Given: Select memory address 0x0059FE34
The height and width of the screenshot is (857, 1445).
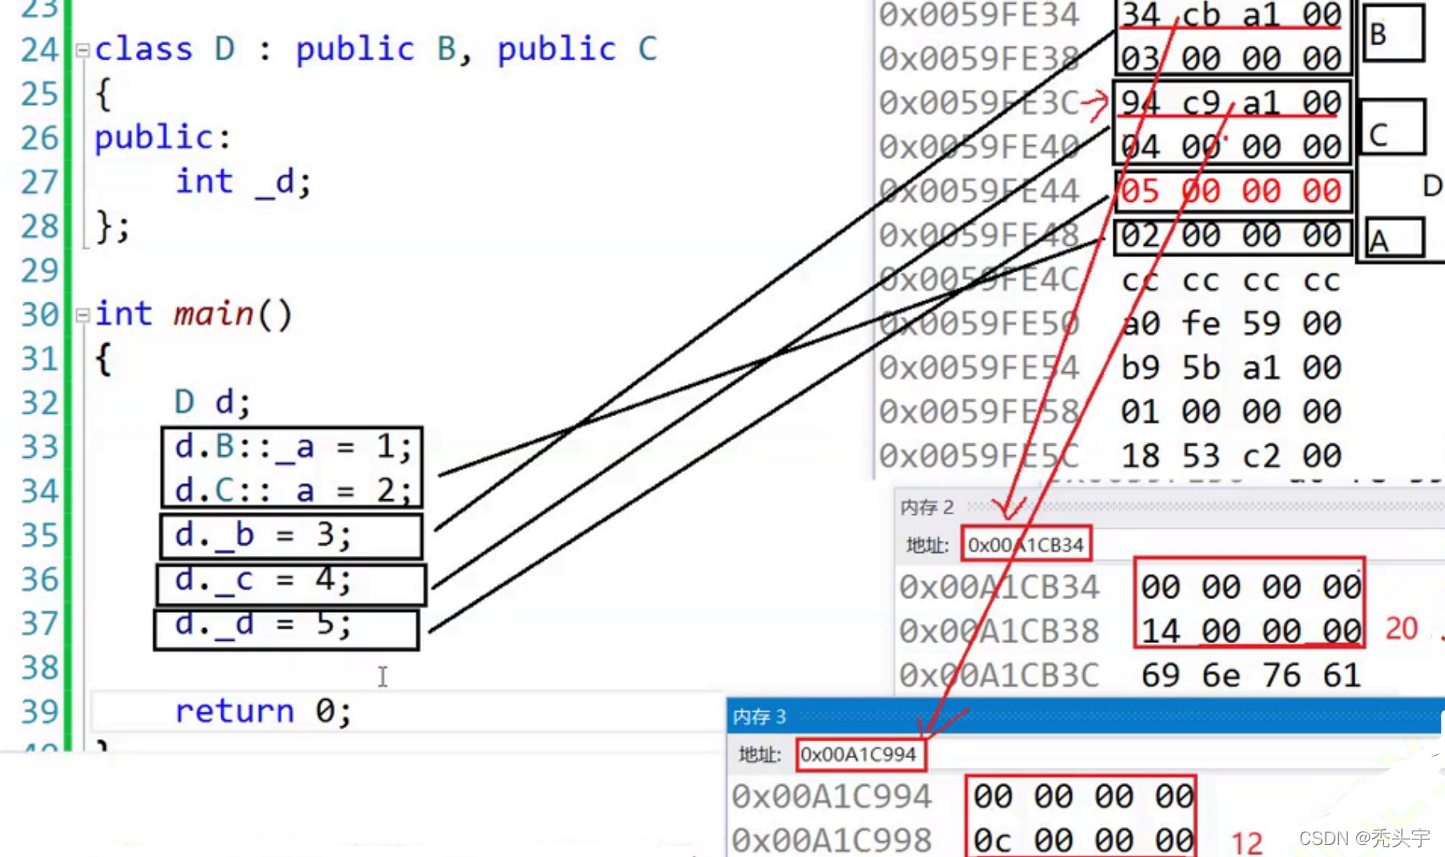Looking at the screenshot, I should pyautogui.click(x=979, y=15).
